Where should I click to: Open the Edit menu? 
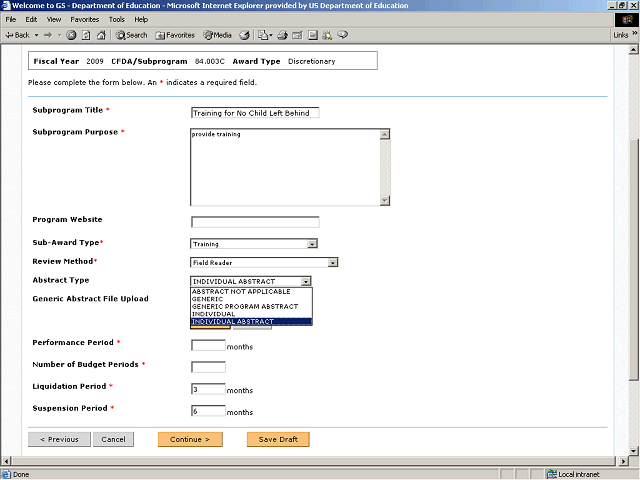(31, 19)
